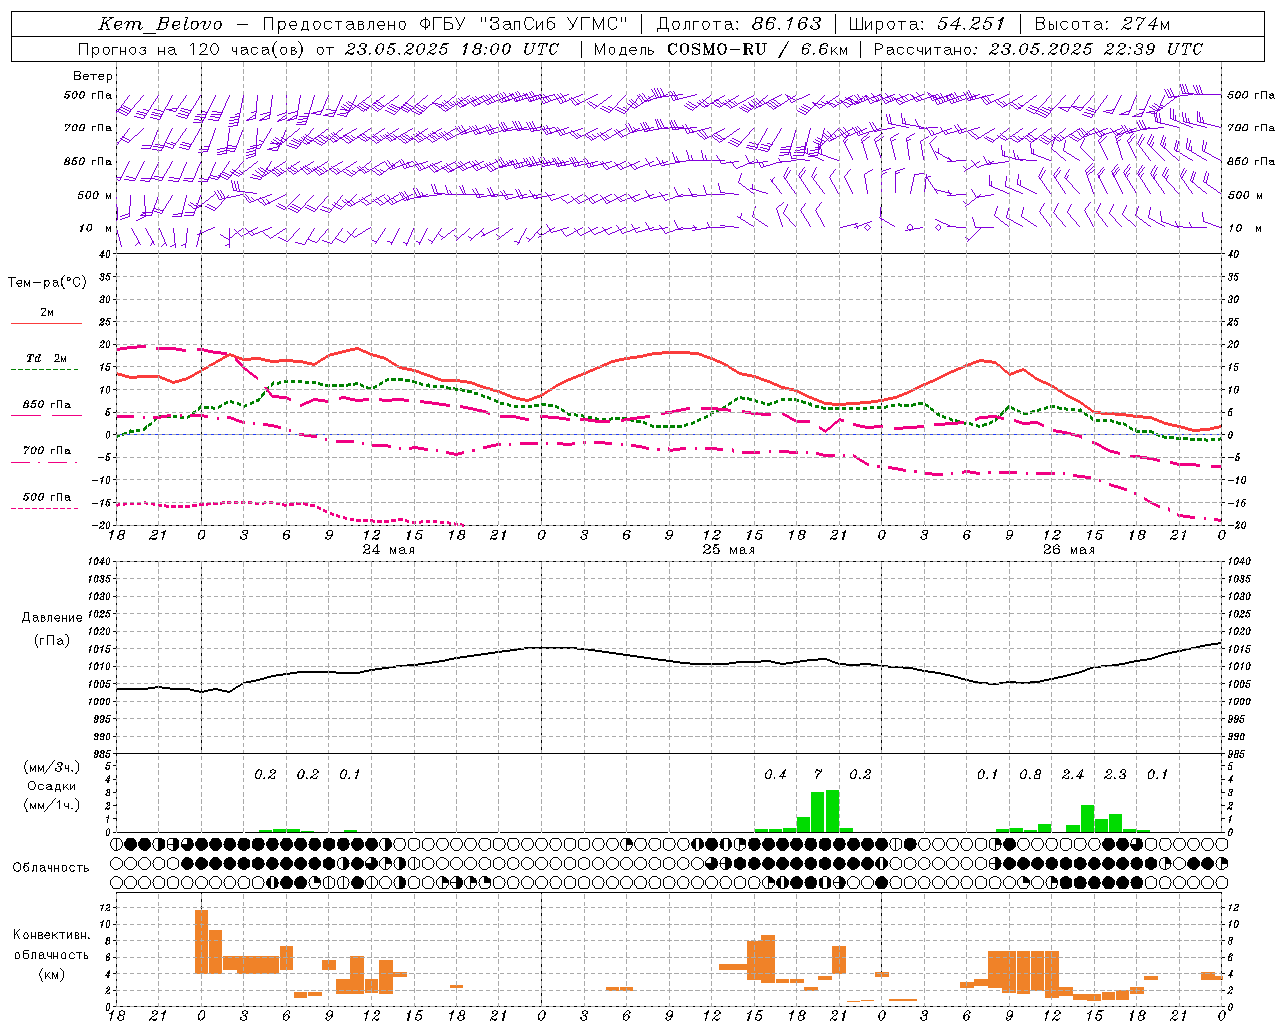
Task: Click the (мм/3ч.) units label
Action: 51,768
